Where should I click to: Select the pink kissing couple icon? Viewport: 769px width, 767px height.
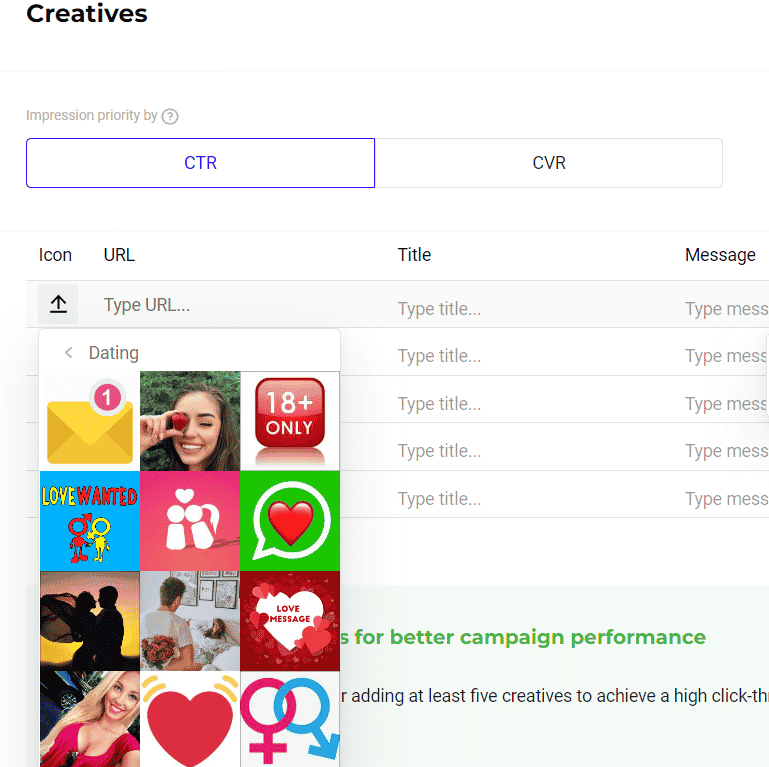pyautogui.click(x=190, y=521)
